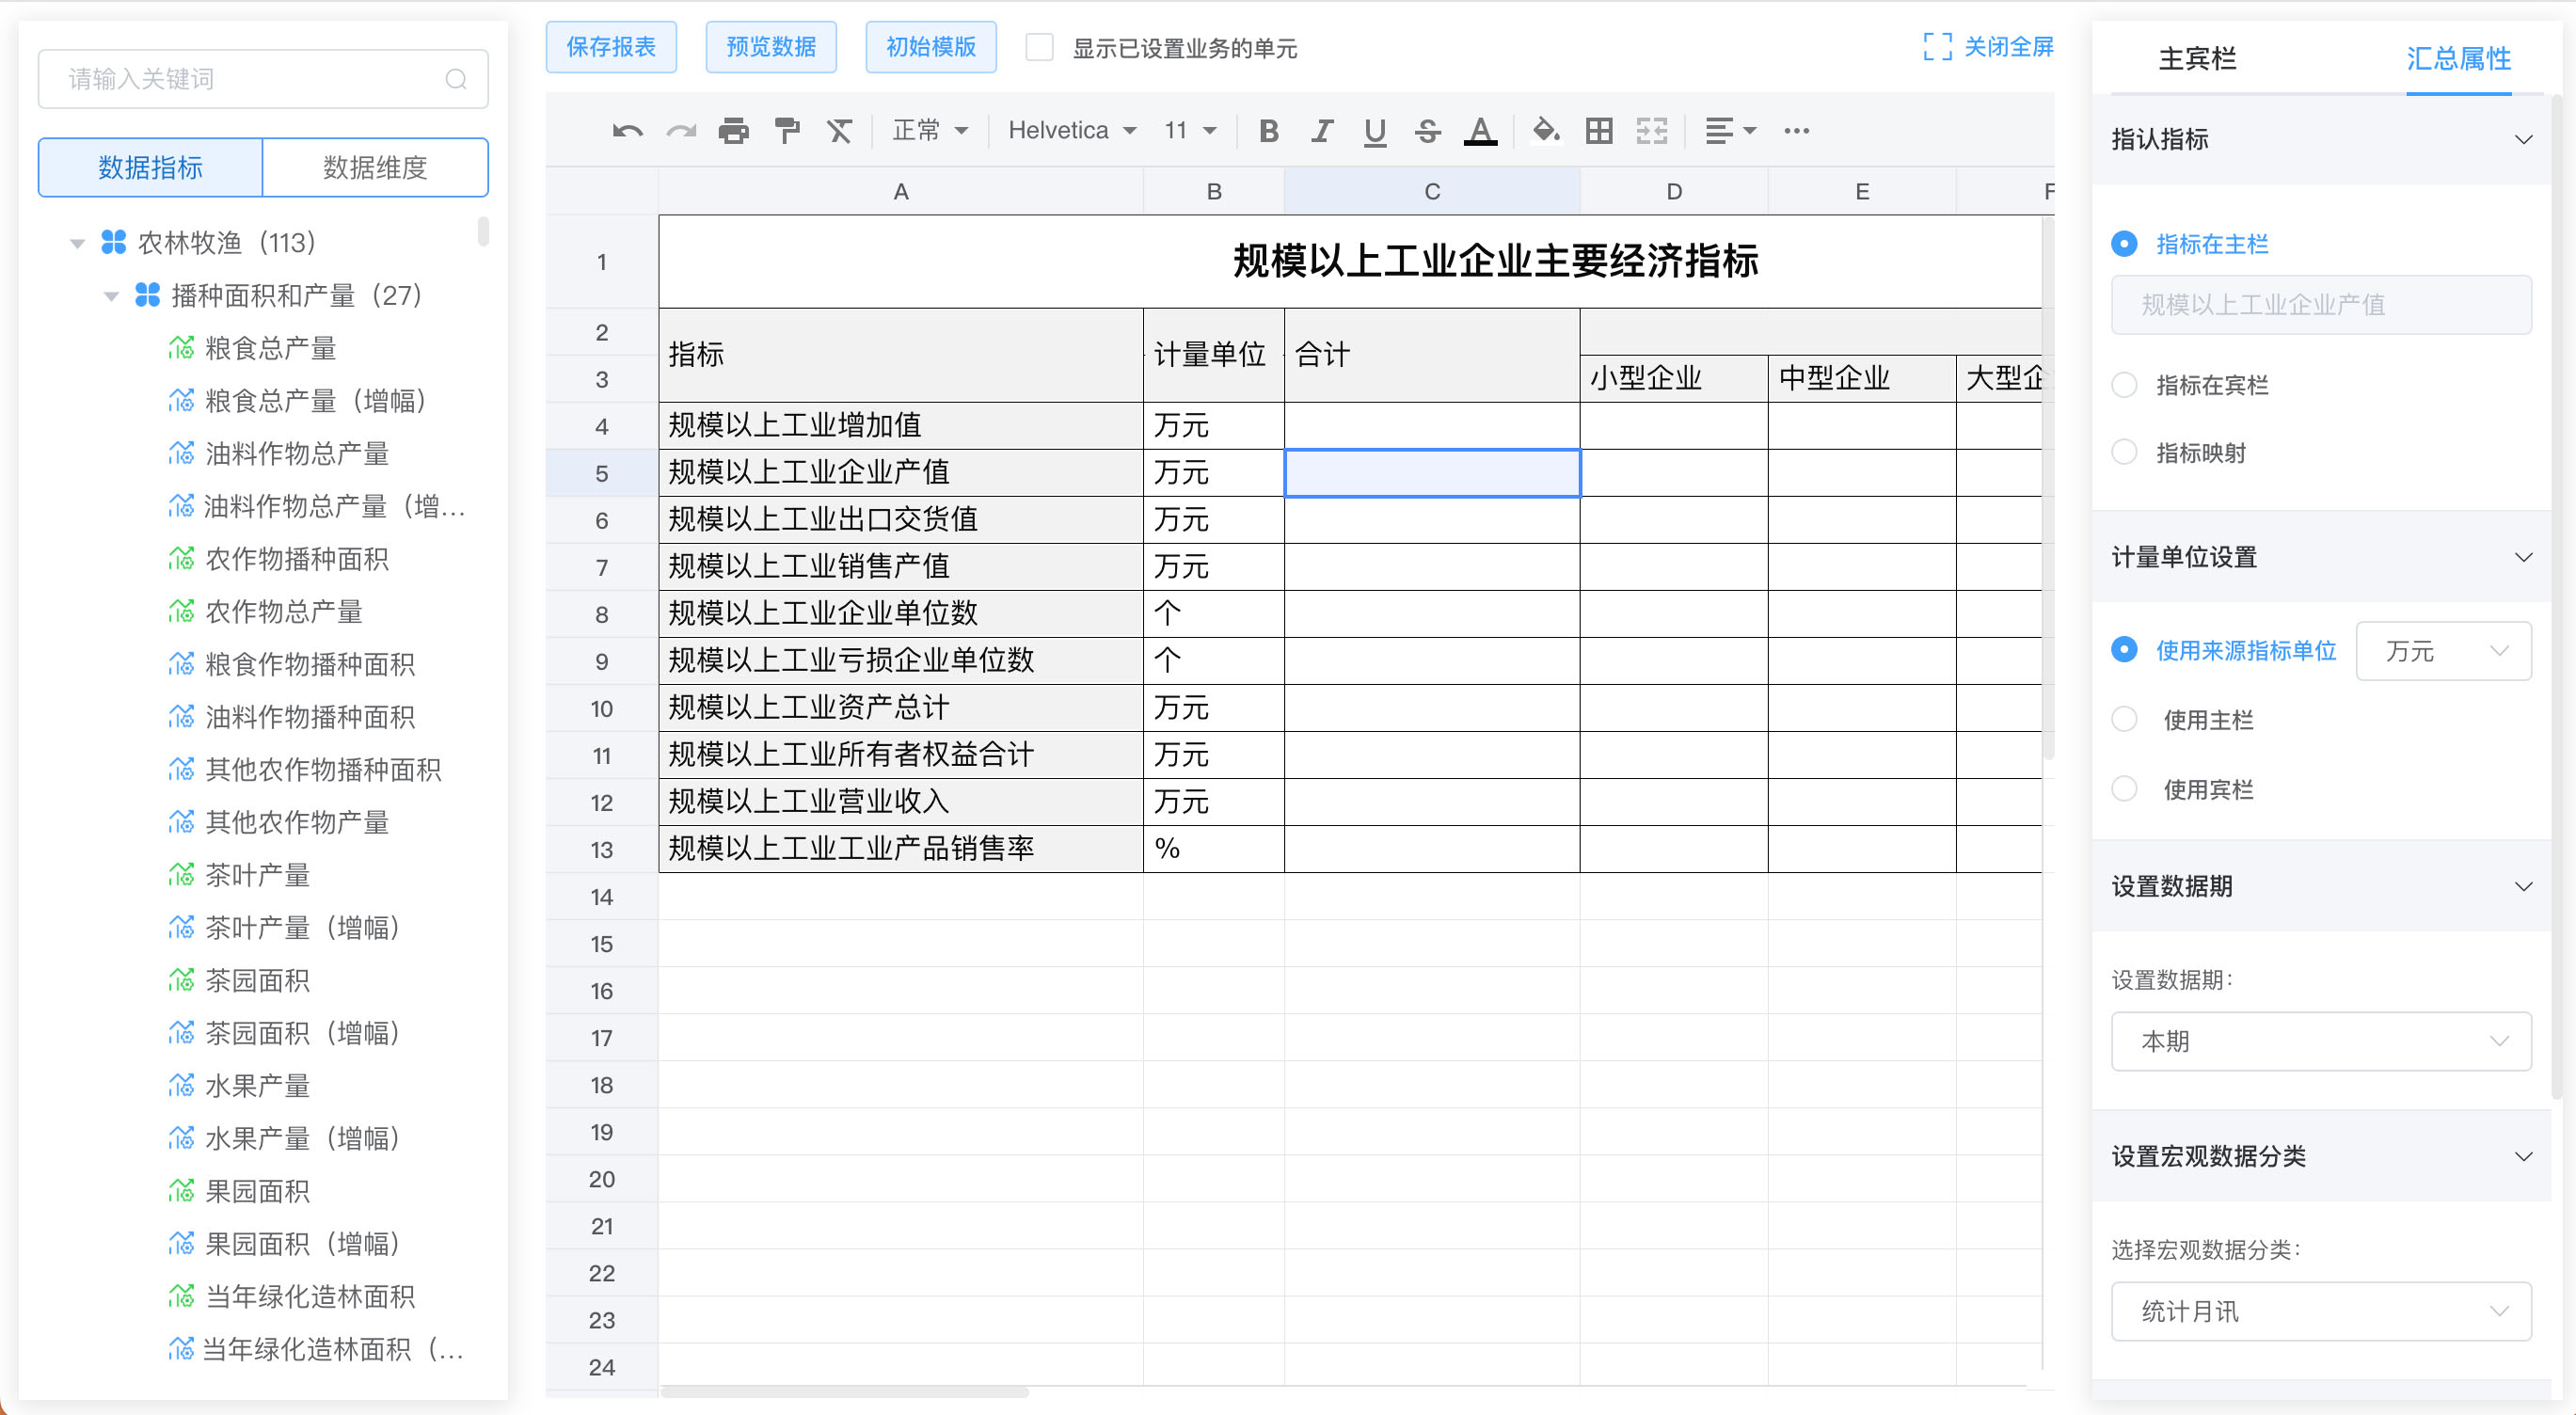Select the Format Painter icon
The image size is (2576, 1415).
(x=787, y=130)
